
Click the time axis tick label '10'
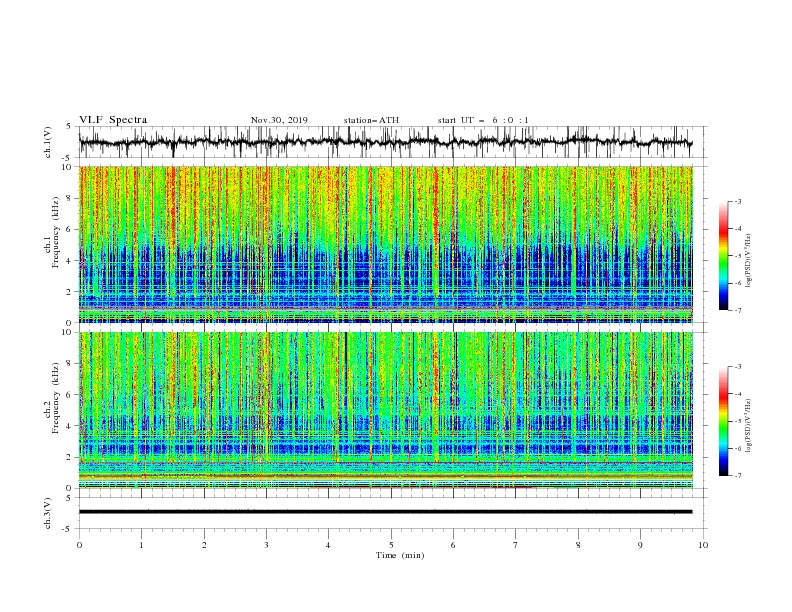(x=703, y=545)
